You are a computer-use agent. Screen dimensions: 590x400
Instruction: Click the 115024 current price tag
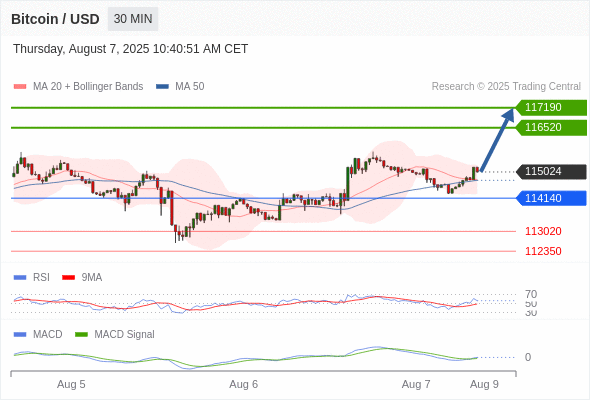[551, 172]
